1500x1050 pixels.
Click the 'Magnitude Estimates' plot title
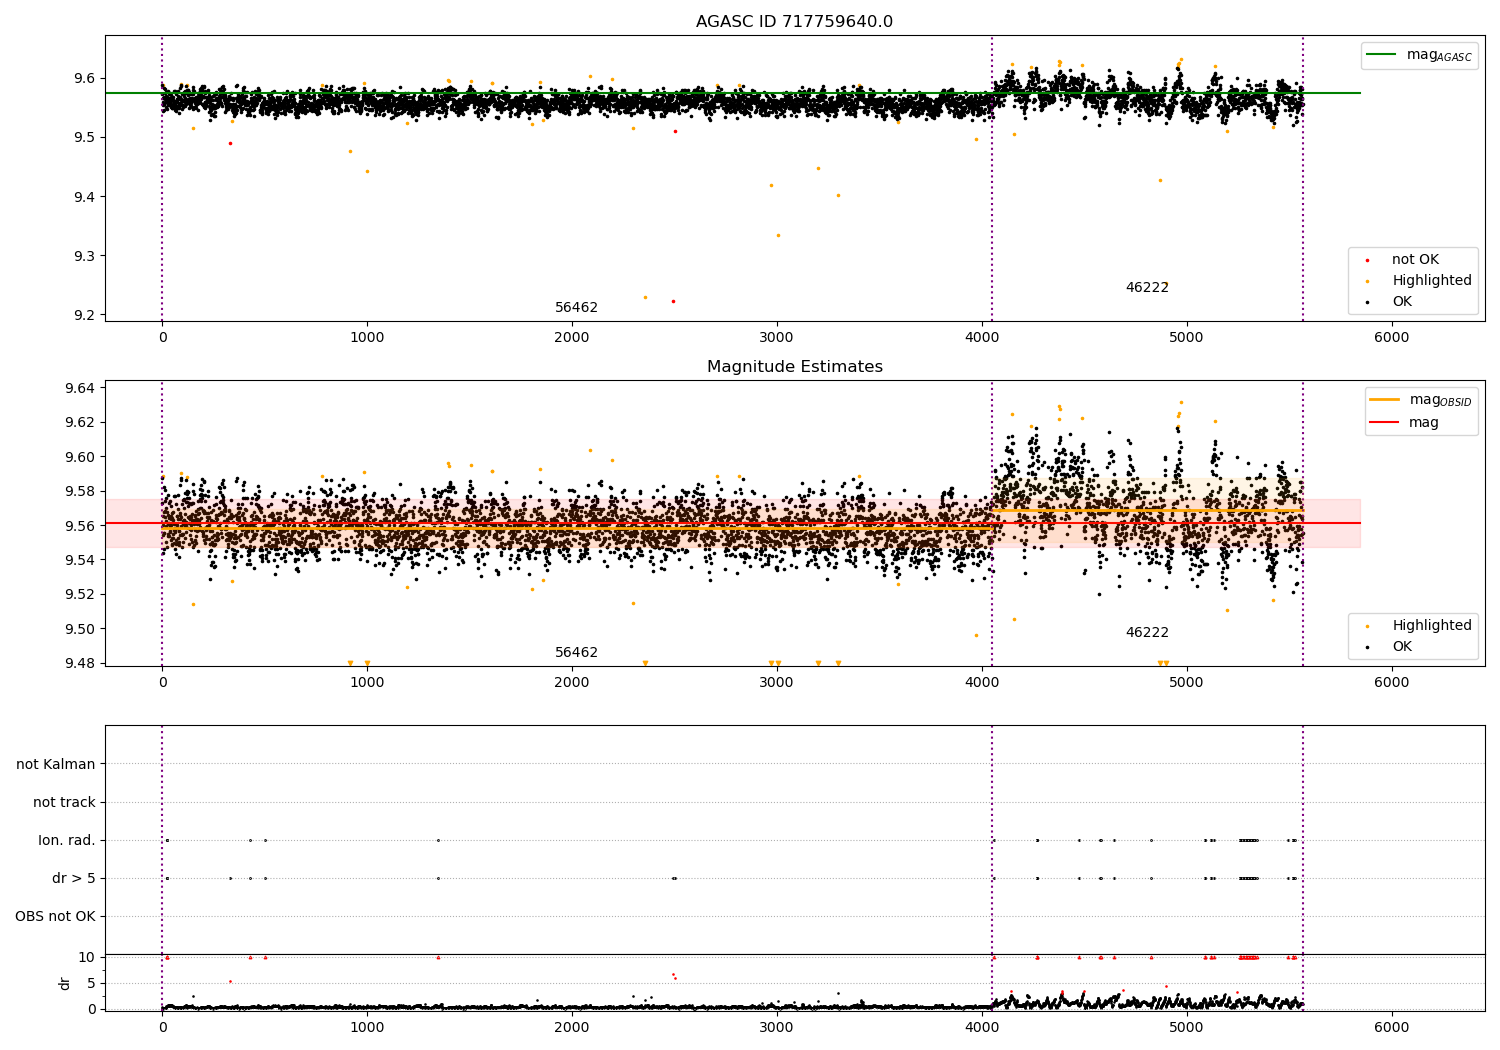coord(794,367)
